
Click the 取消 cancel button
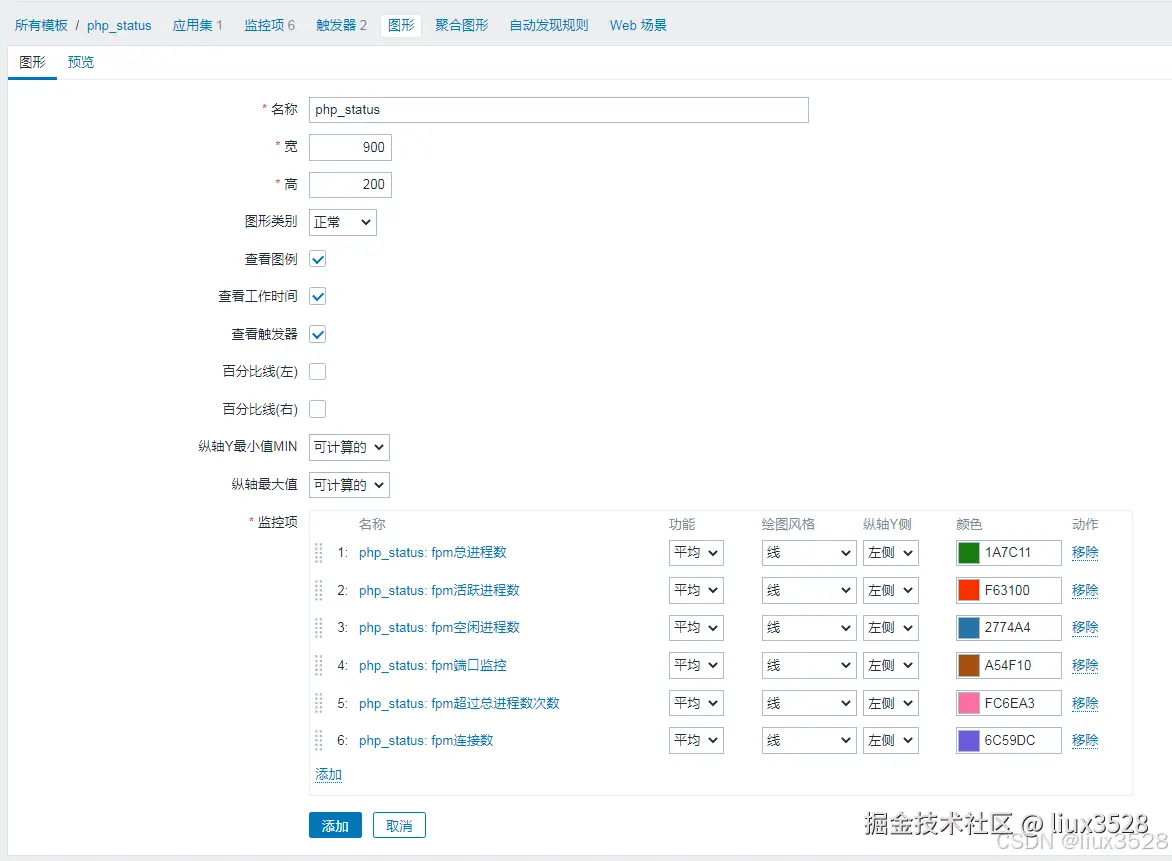[x=398, y=825]
